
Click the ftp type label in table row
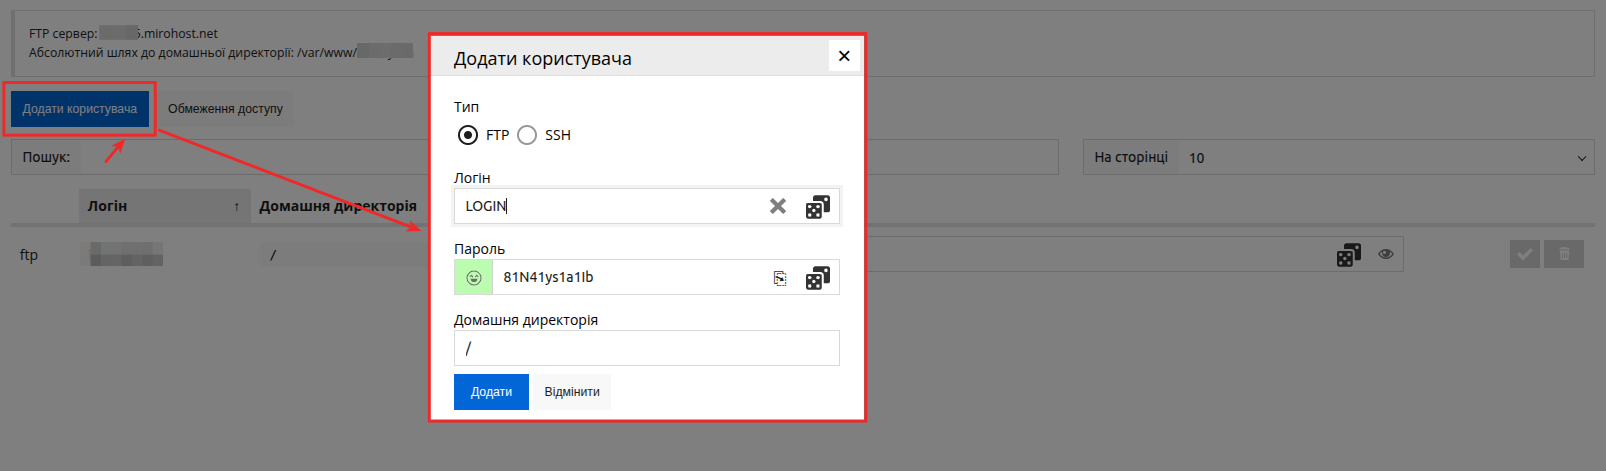[x=29, y=255]
